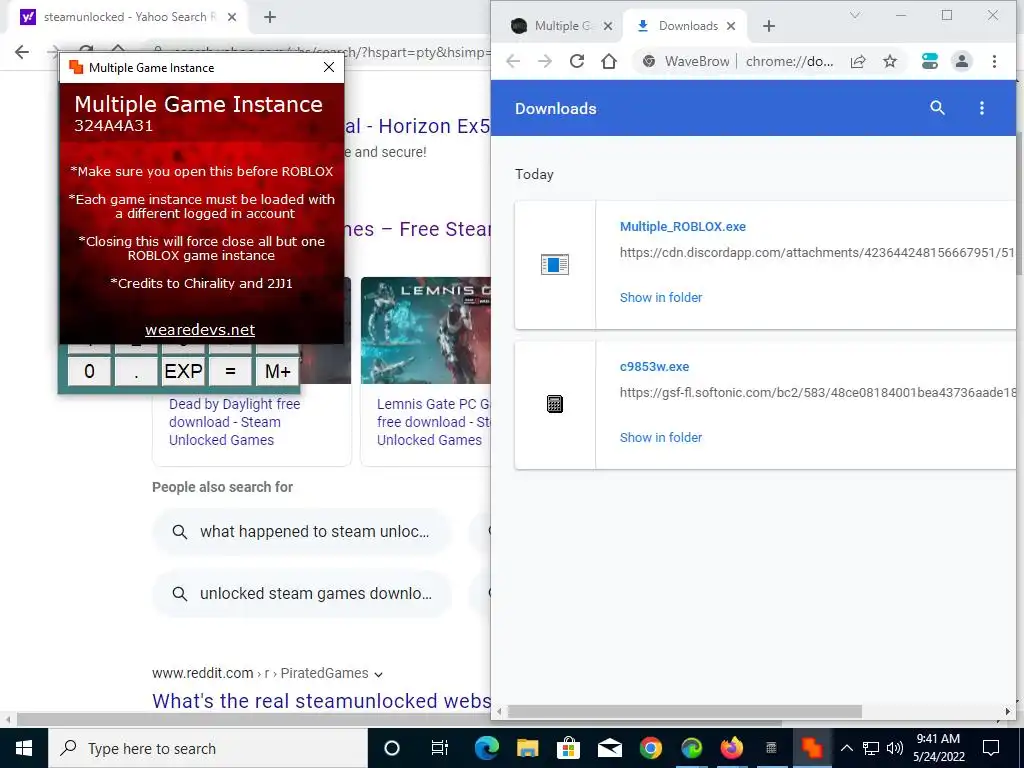Viewport: 1024px width, 768px height.
Task: Open the Windows Start menu
Action: tap(24, 748)
